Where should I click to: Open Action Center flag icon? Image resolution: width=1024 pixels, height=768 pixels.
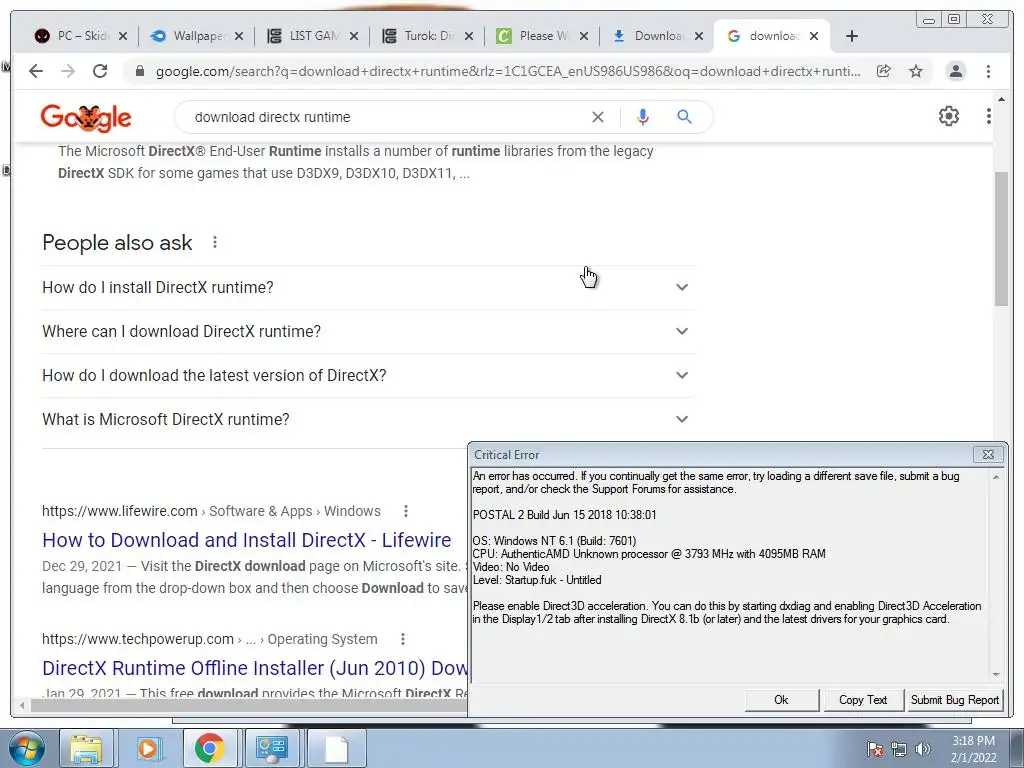coord(875,749)
